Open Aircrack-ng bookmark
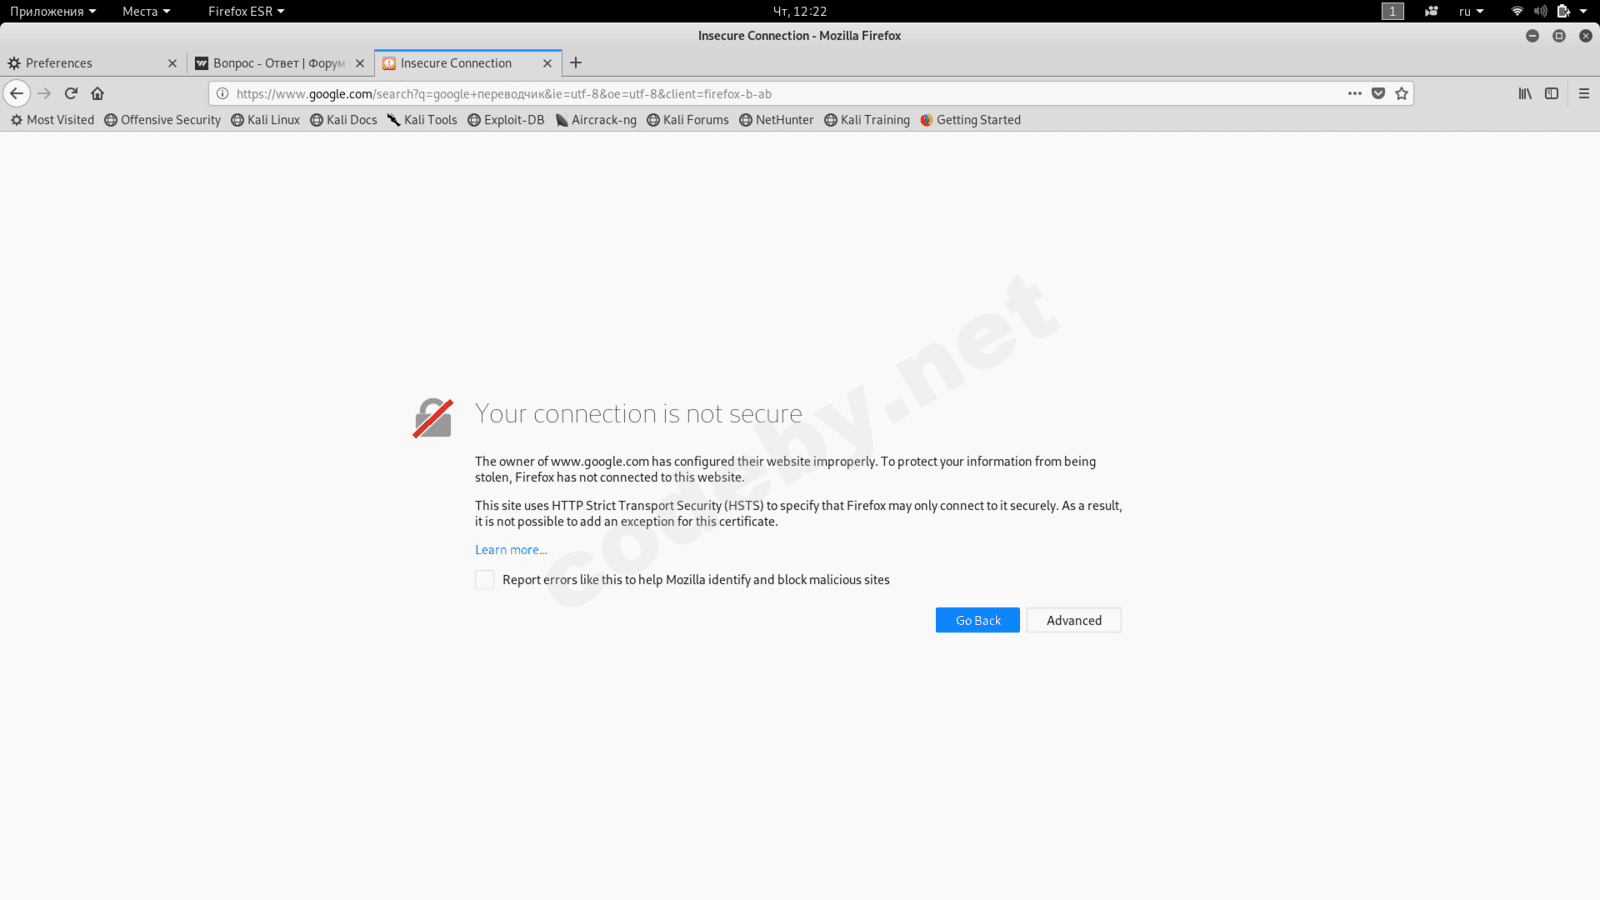Viewport: 1600px width, 900px height. pos(596,120)
